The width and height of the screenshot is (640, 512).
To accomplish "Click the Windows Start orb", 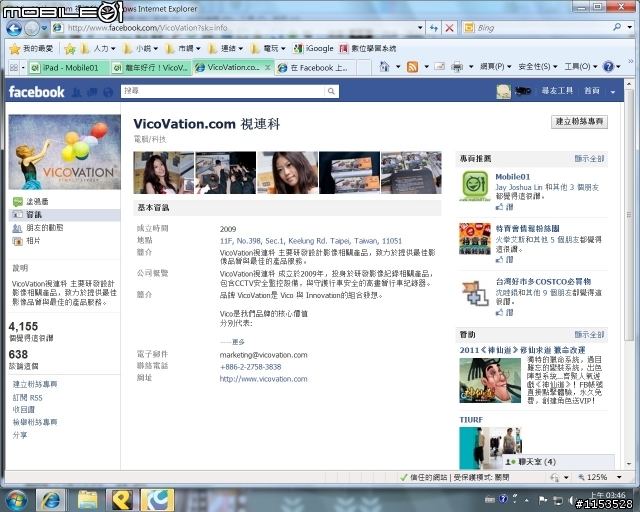I will (x=17, y=500).
